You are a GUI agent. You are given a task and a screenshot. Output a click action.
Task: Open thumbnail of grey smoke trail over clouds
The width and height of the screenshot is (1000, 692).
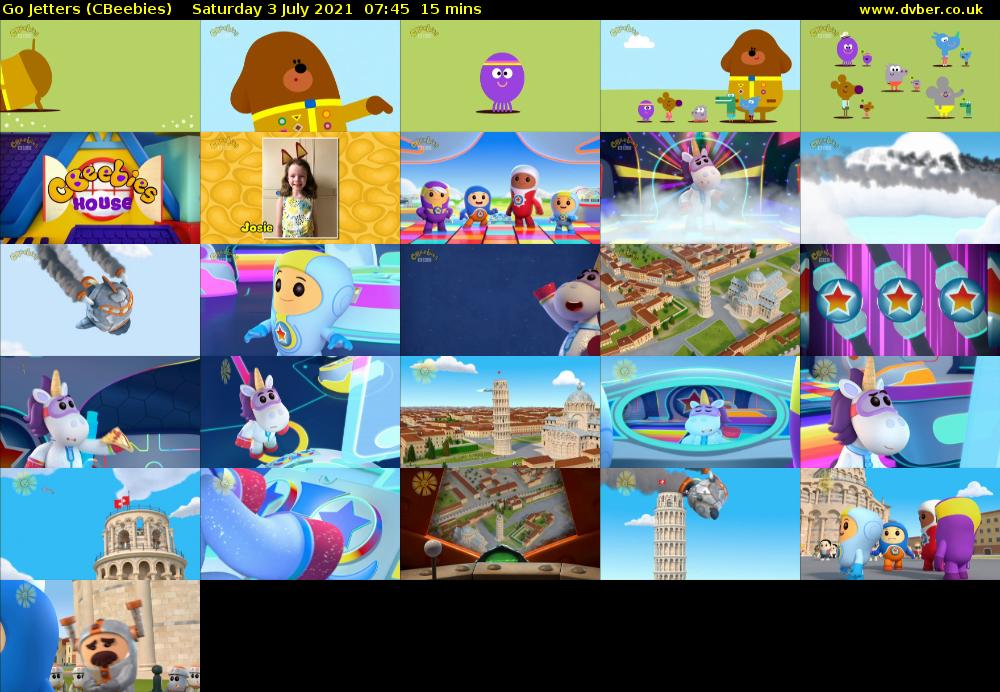click(900, 188)
